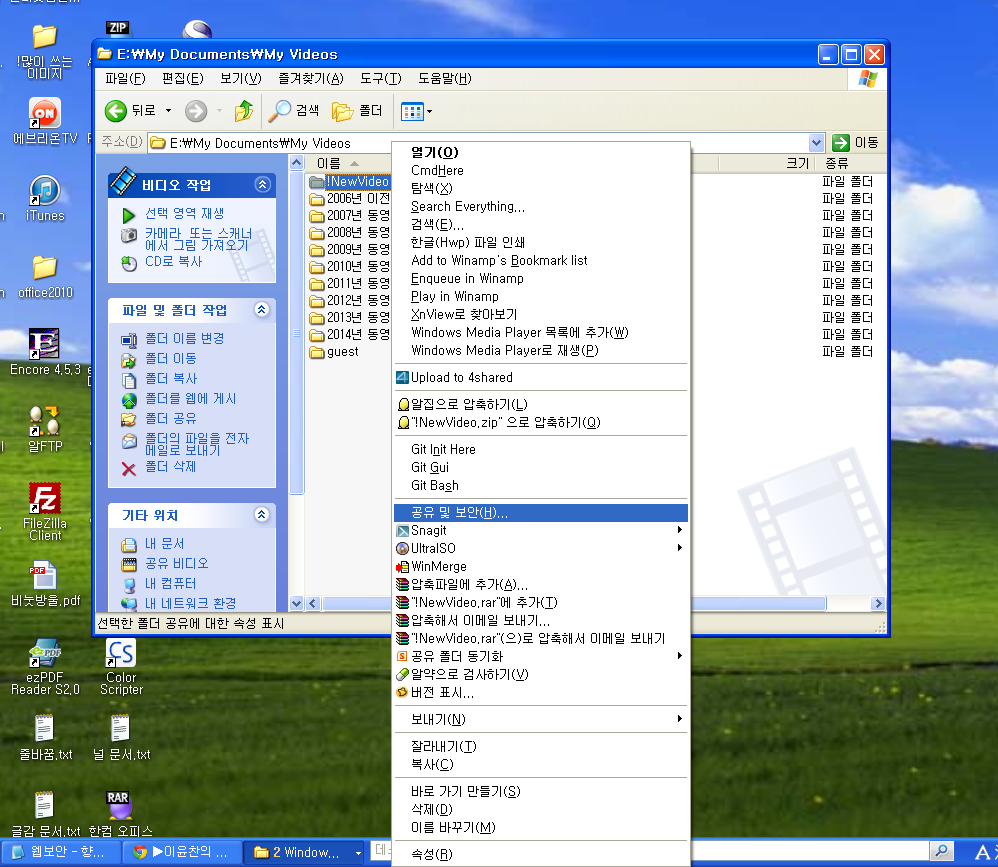Open Color Scripter desktop icon
This screenshot has width=998, height=867.
coord(121,666)
